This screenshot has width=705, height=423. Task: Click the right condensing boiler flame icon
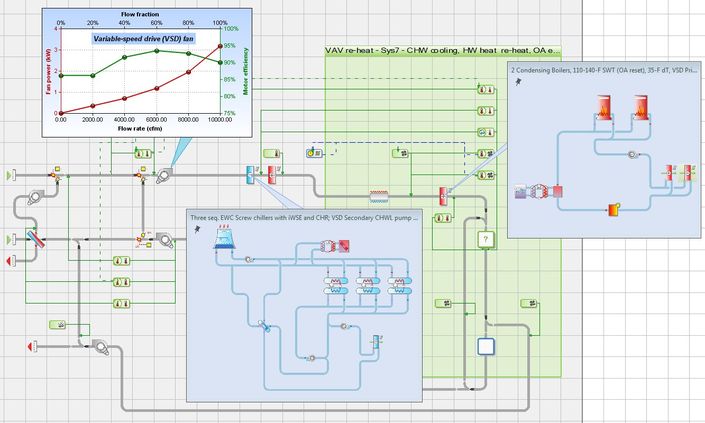[x=641, y=107]
